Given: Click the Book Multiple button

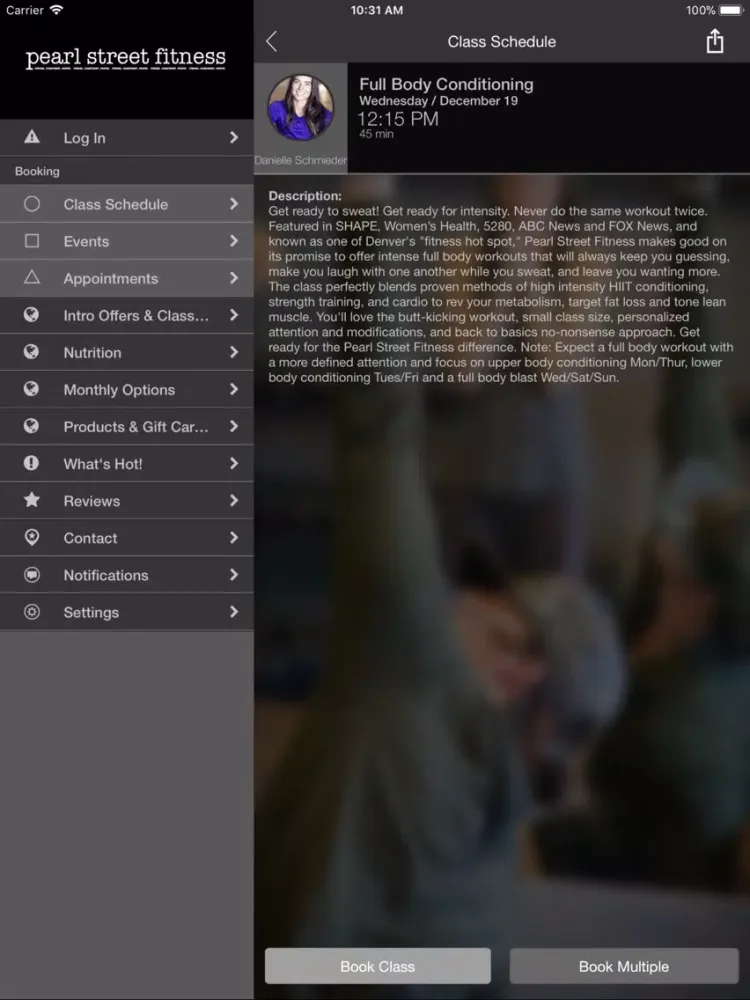Looking at the screenshot, I should point(624,966).
